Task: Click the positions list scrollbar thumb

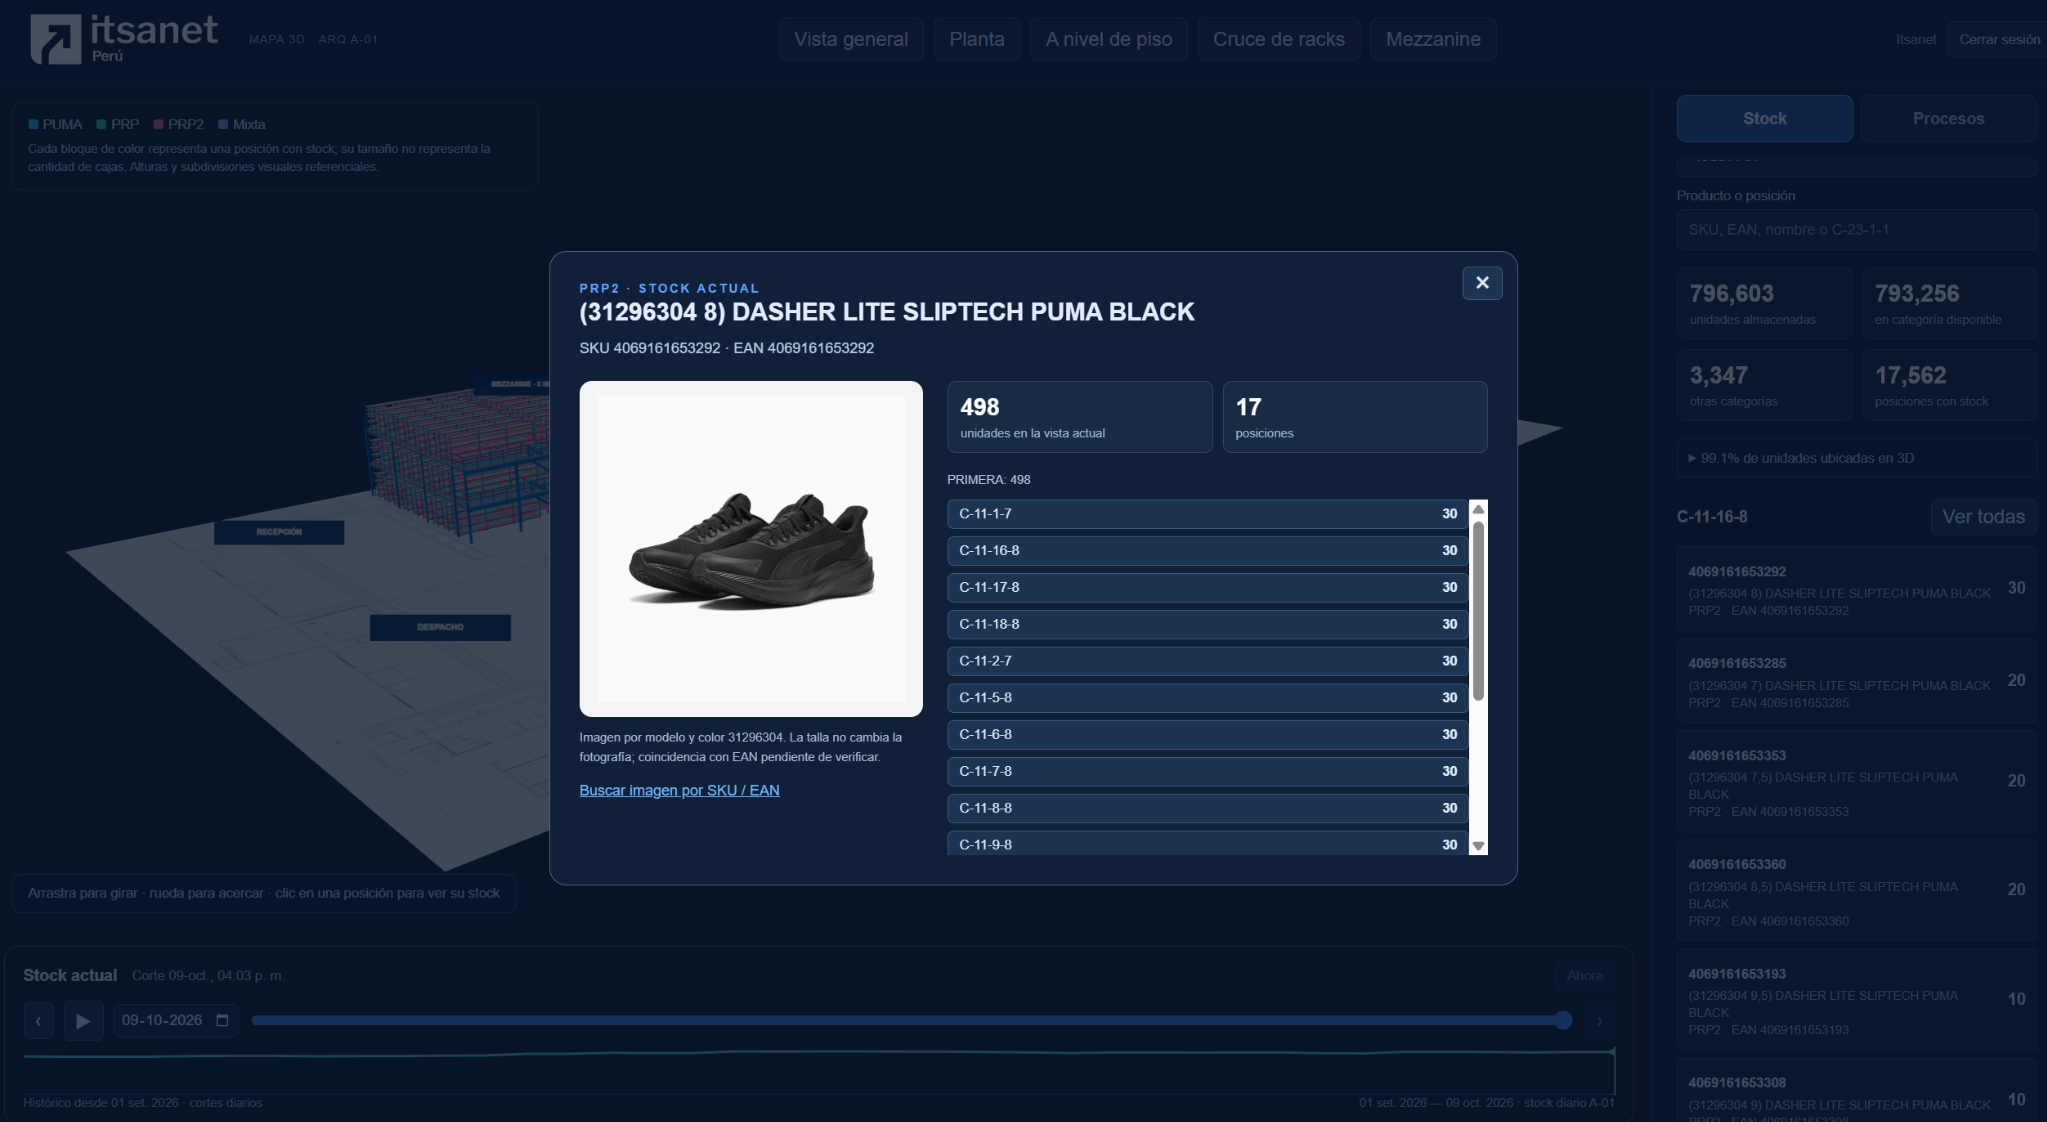Action: pyautogui.click(x=1478, y=610)
